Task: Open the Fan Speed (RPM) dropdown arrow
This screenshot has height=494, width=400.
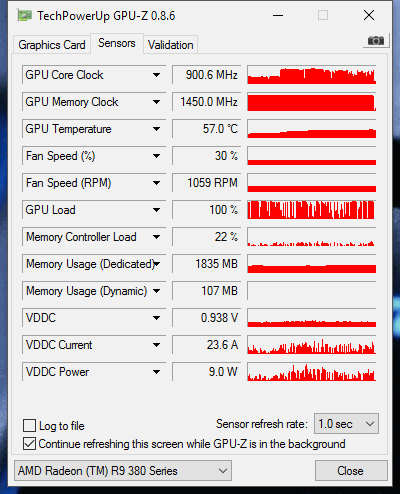Action: (x=156, y=183)
